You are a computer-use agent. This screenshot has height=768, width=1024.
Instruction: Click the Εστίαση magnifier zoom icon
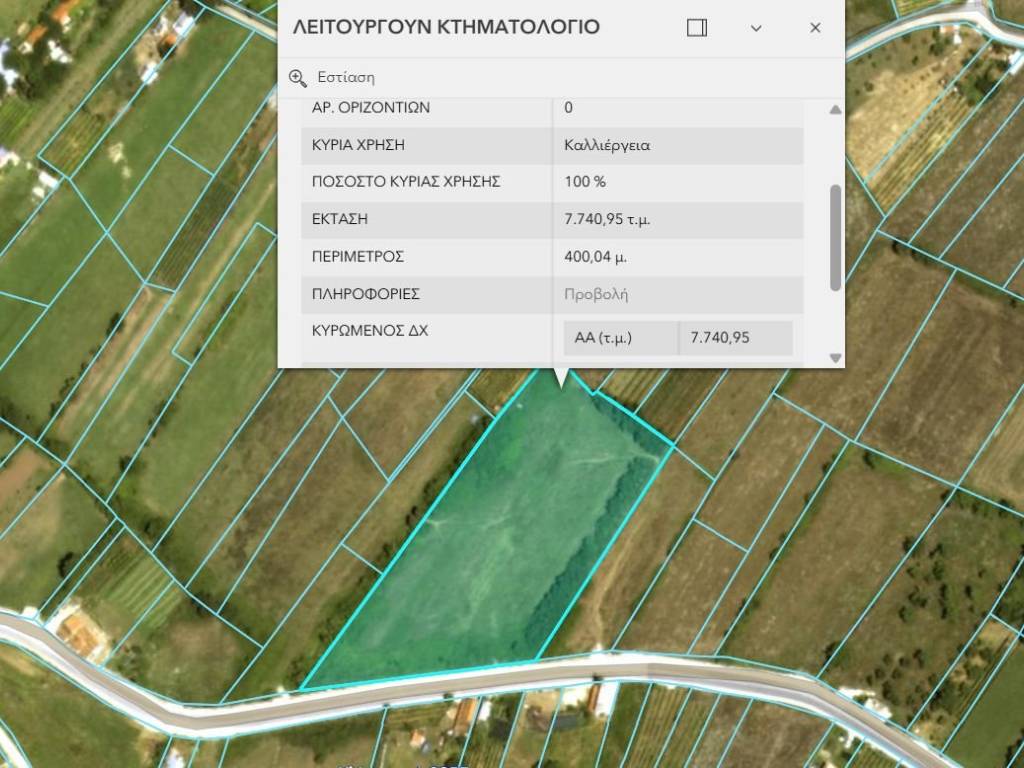point(297,78)
